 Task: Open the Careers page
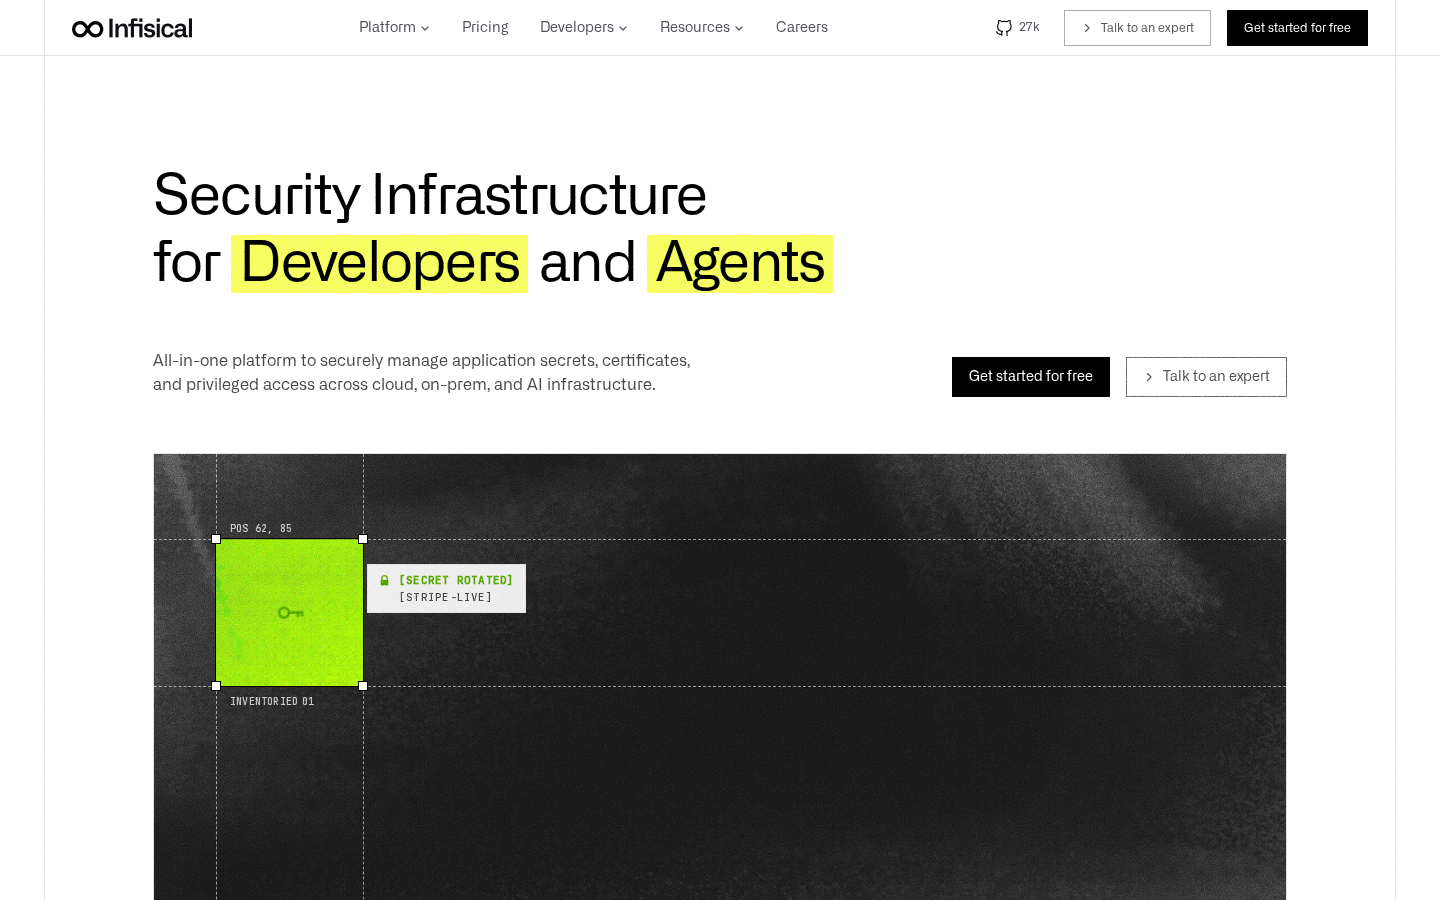coord(802,27)
